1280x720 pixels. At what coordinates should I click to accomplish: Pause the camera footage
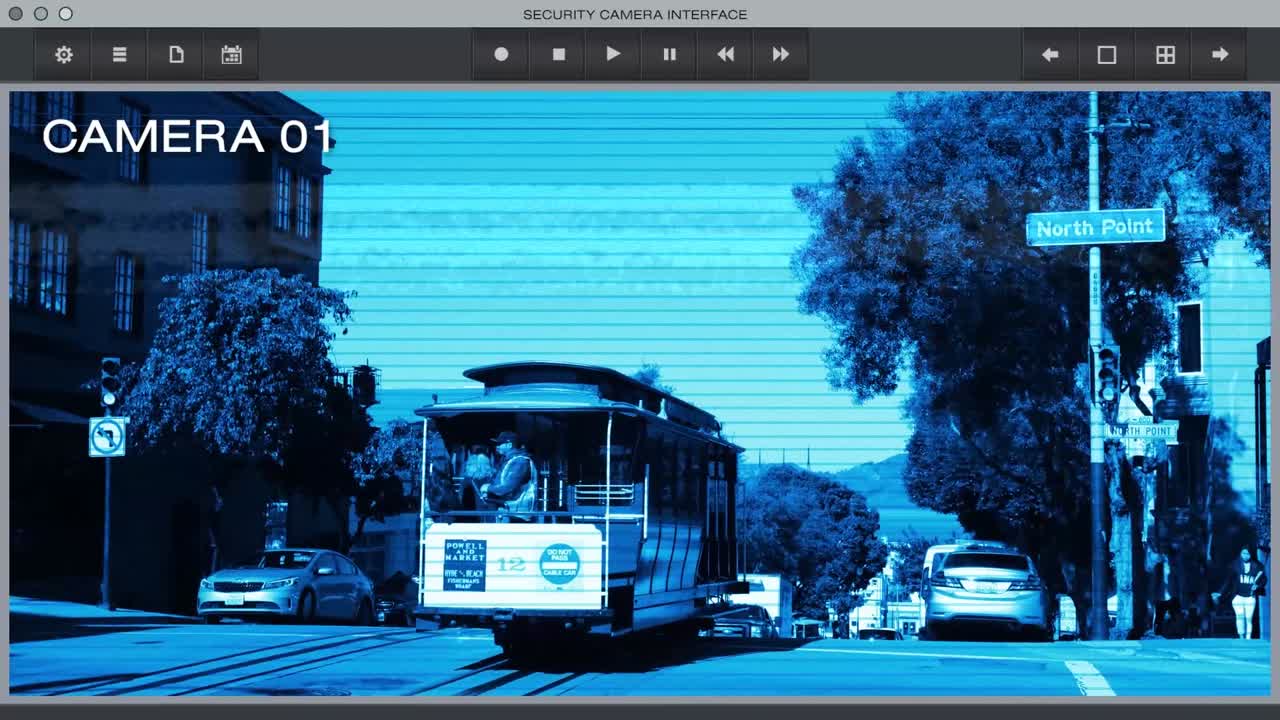(670, 55)
